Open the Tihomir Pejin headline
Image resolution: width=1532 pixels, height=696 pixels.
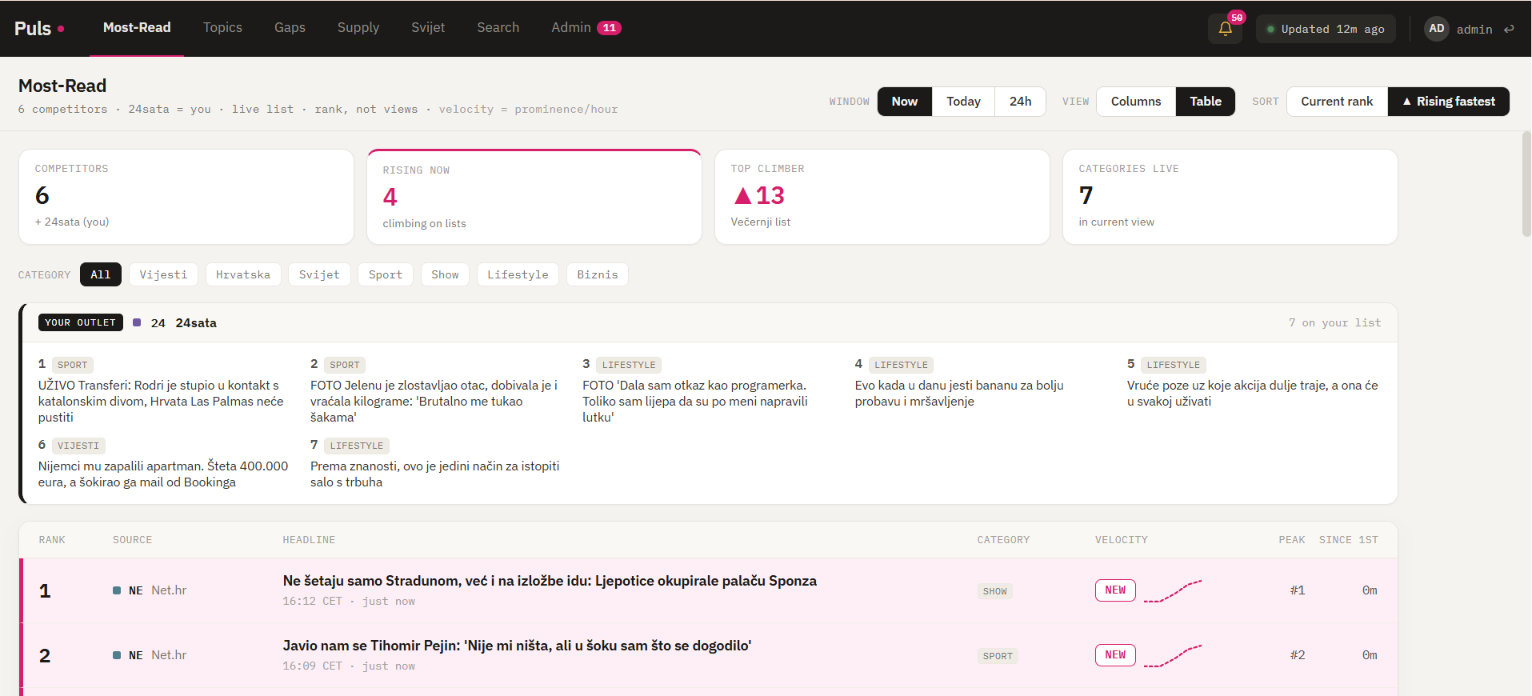517,646
